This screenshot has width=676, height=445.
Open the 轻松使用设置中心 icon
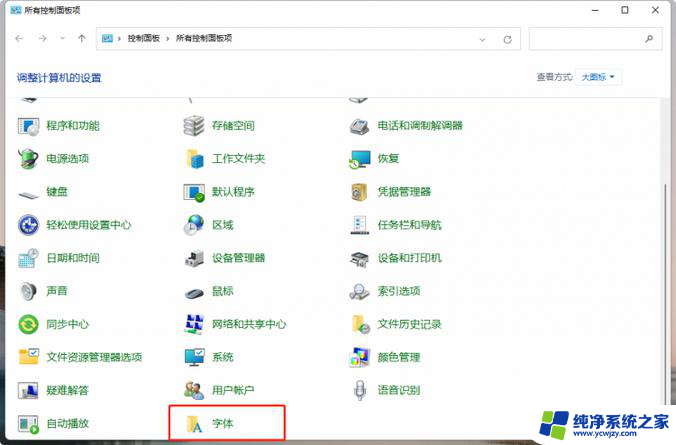pyautogui.click(x=28, y=225)
